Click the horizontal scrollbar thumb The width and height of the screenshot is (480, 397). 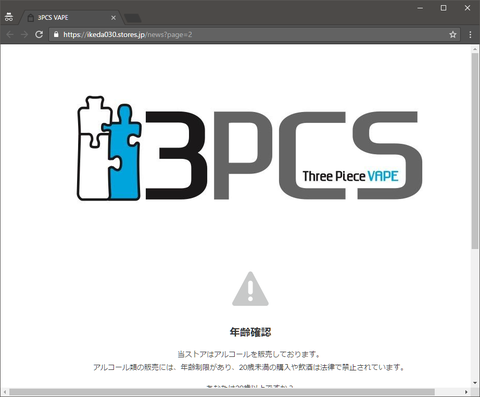(222, 392)
